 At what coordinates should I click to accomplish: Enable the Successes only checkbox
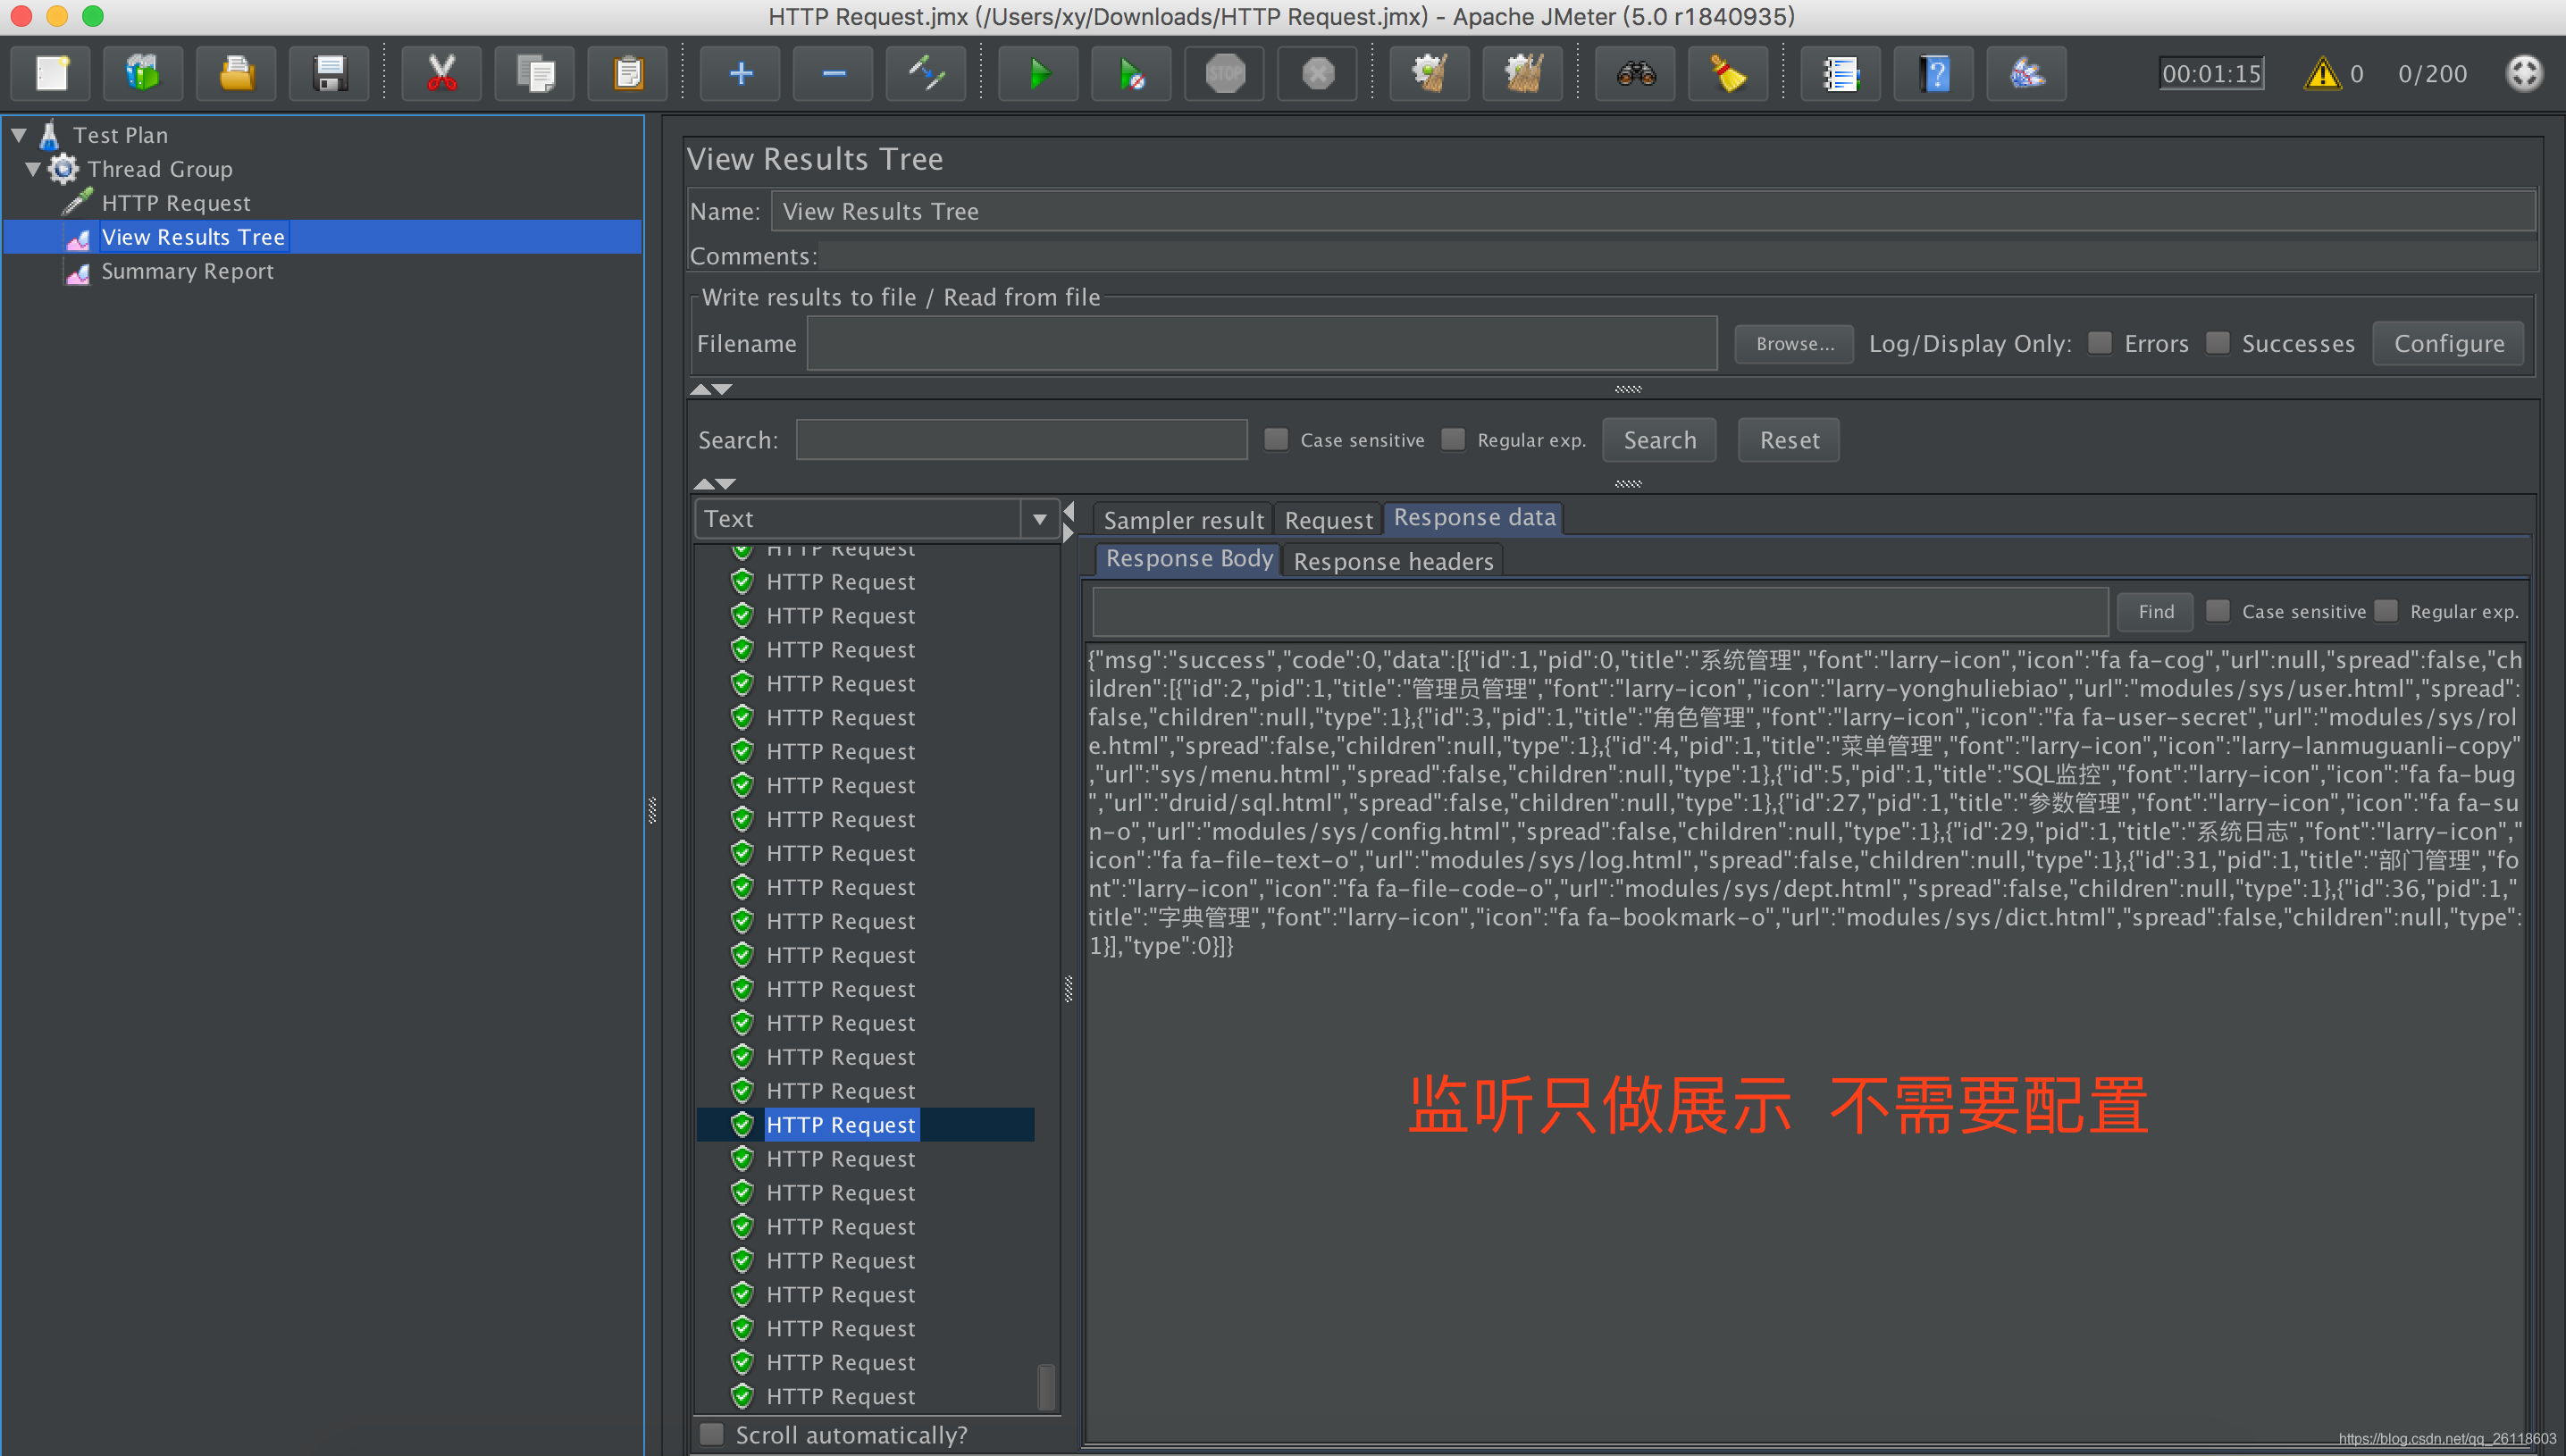point(2217,343)
